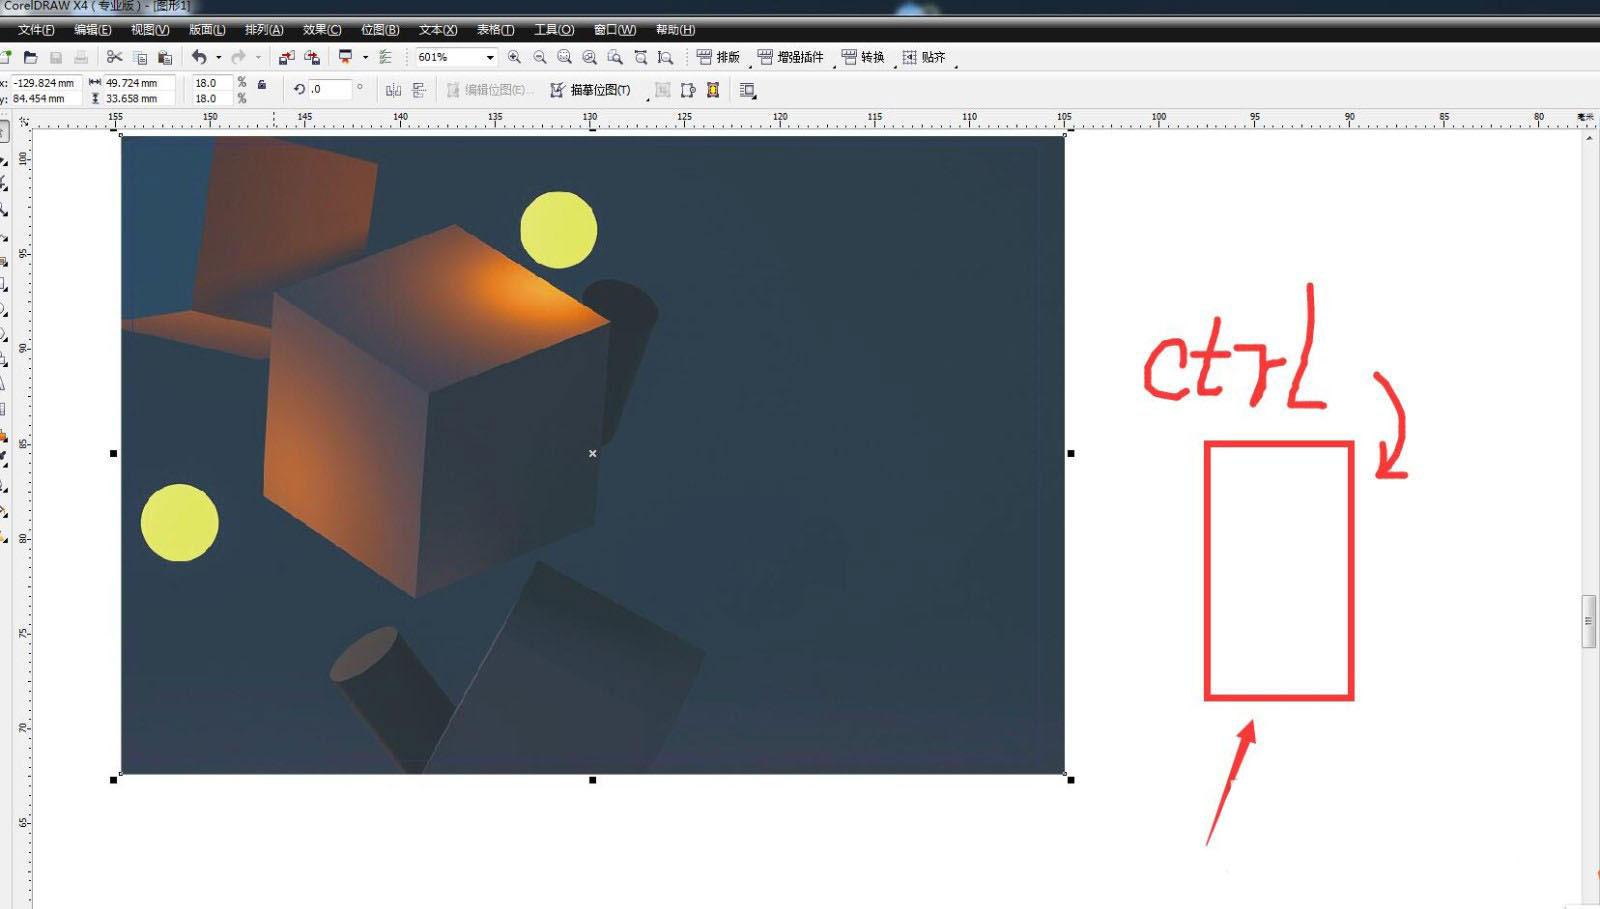Image resolution: width=1600 pixels, height=909 pixels.
Task: Click the 描摹位图(T) button
Action: [x=590, y=90]
